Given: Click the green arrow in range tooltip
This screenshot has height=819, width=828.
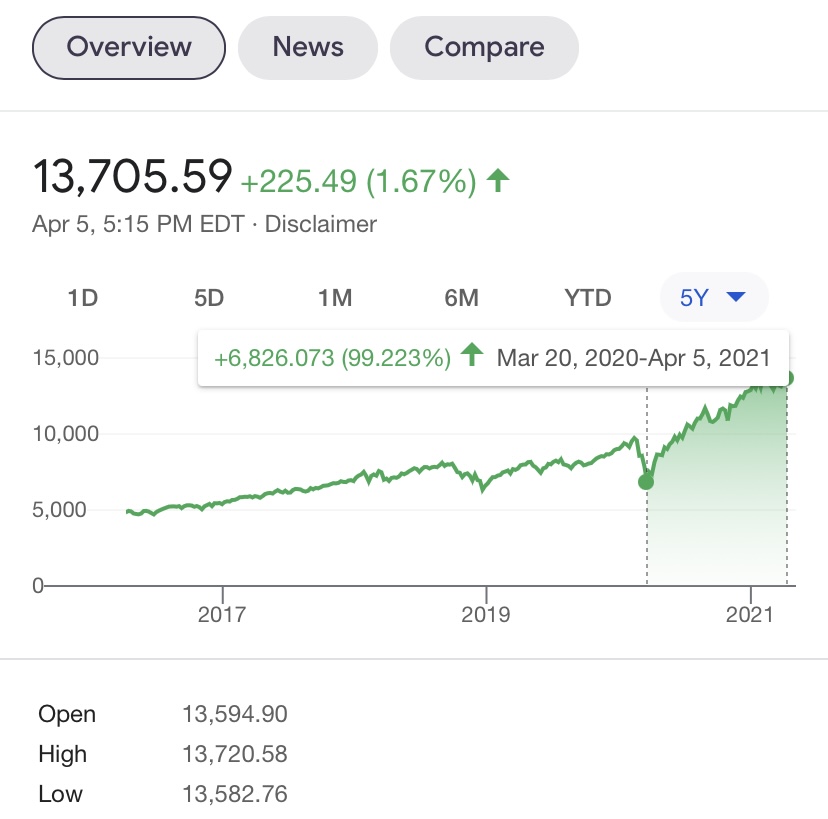Looking at the screenshot, I should pos(472,354).
